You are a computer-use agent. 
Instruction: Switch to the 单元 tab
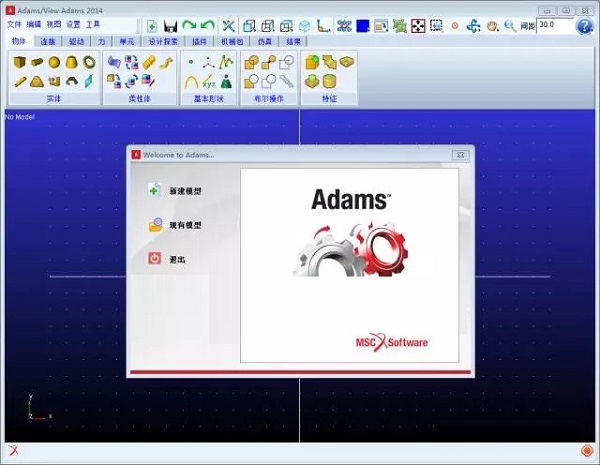[x=127, y=41]
